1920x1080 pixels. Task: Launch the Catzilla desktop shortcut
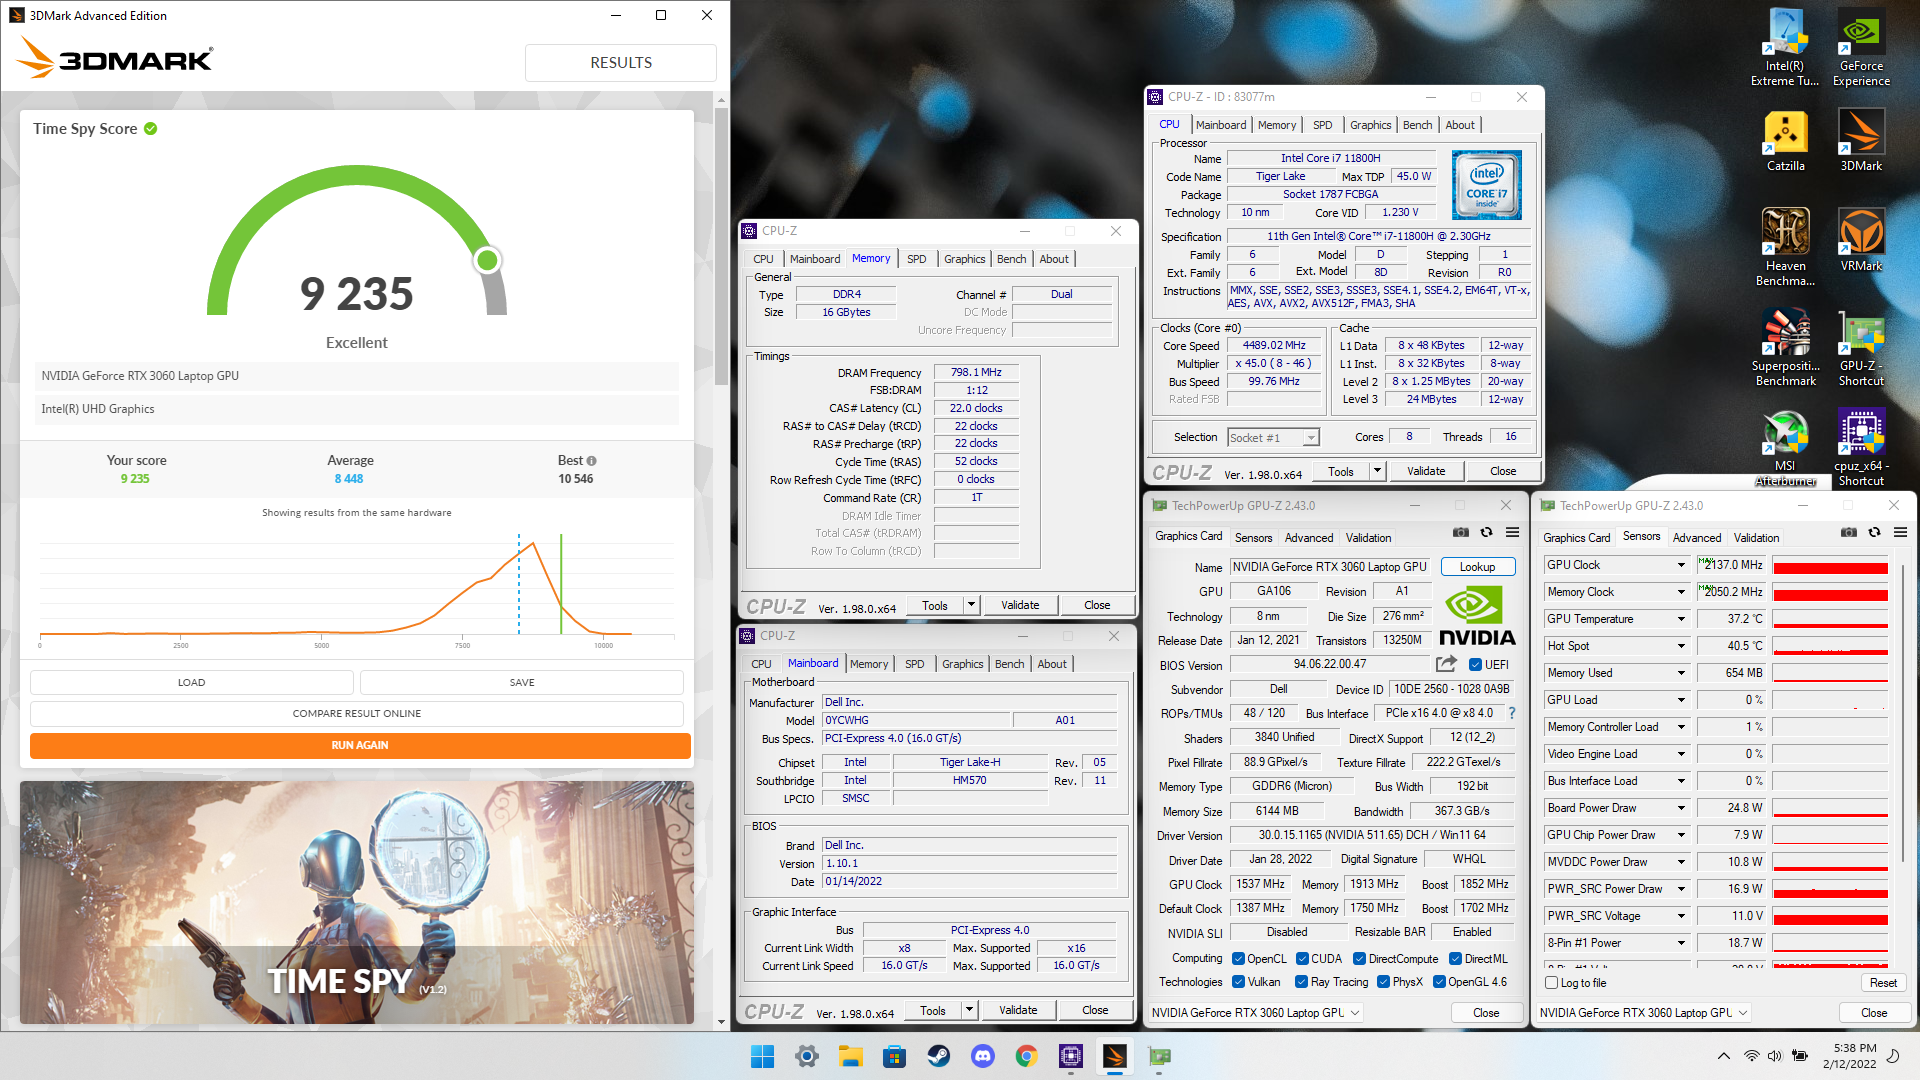[x=1785, y=141]
